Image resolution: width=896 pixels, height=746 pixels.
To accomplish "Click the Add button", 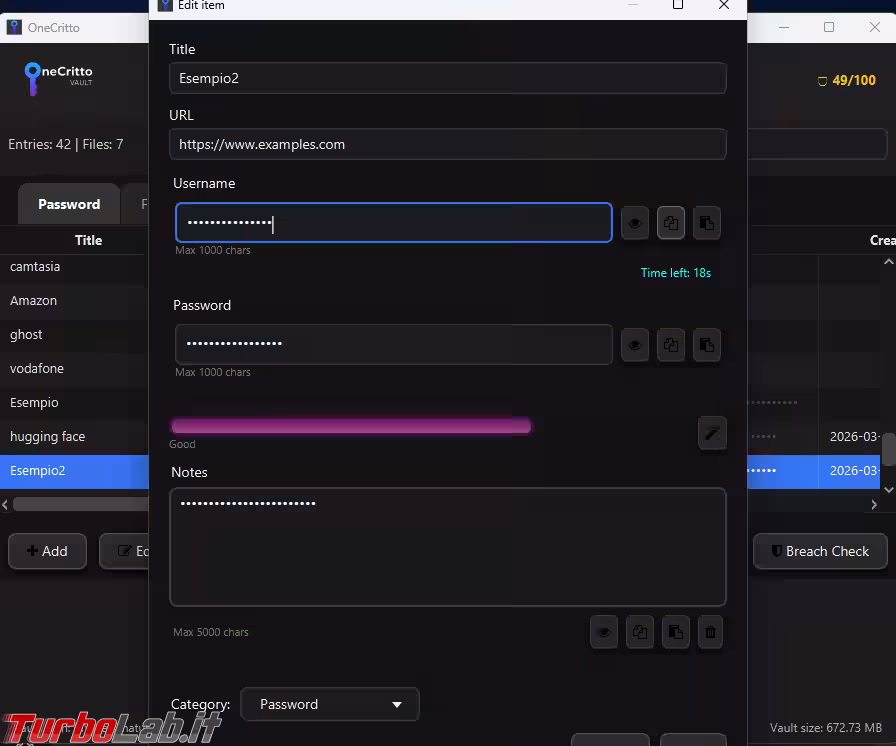I will point(47,551).
